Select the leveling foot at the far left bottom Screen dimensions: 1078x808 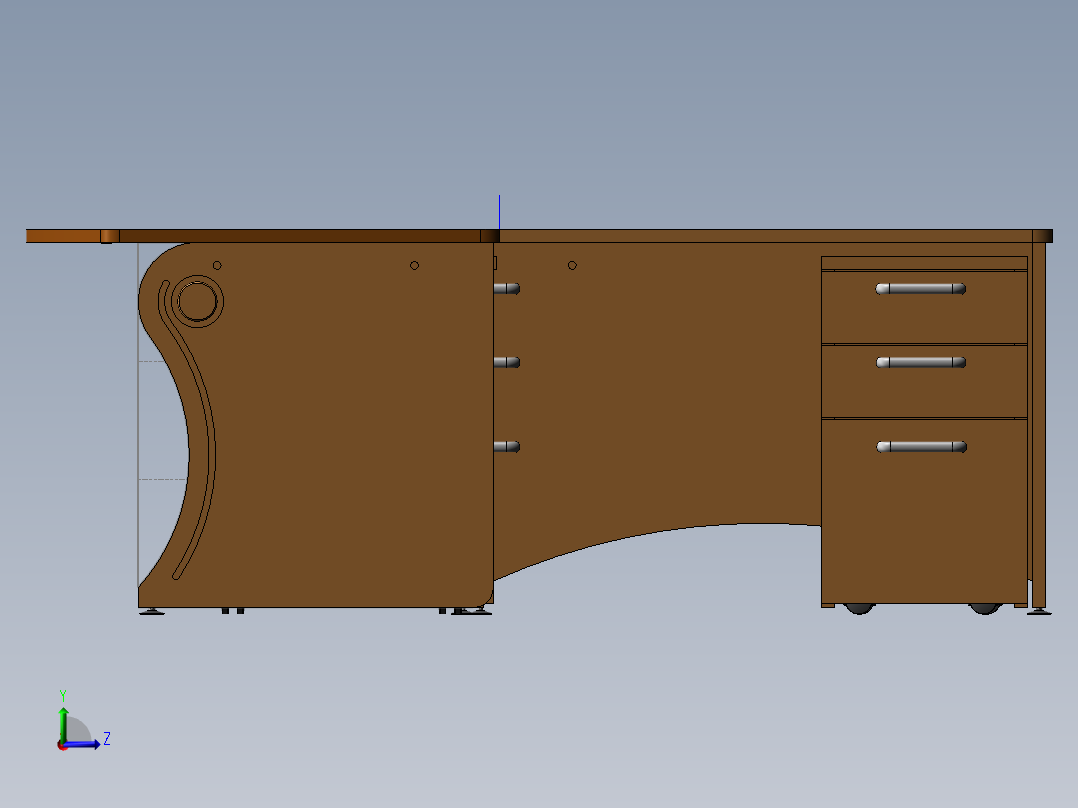[x=152, y=611]
